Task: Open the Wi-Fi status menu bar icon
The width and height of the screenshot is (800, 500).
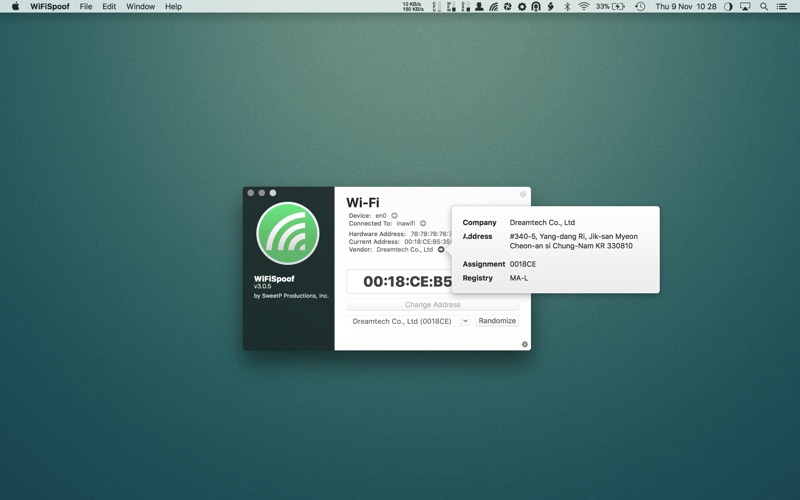Action: (x=584, y=7)
